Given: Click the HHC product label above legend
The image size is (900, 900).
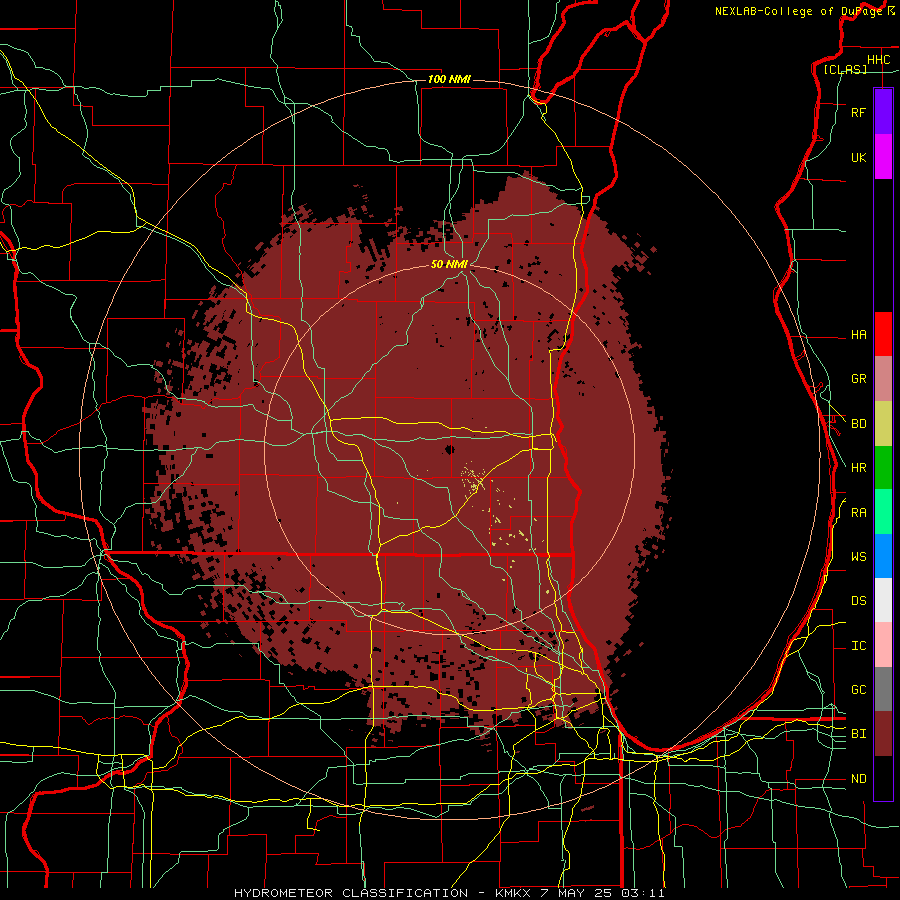Looking at the screenshot, I should pos(878,60).
